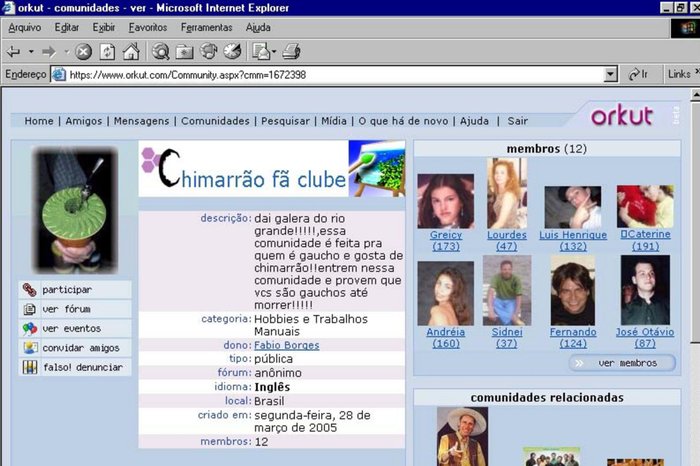Screen dimensions: 700x466
Task: Open the Ajuda menu in menu bar
Action: coord(258,27)
